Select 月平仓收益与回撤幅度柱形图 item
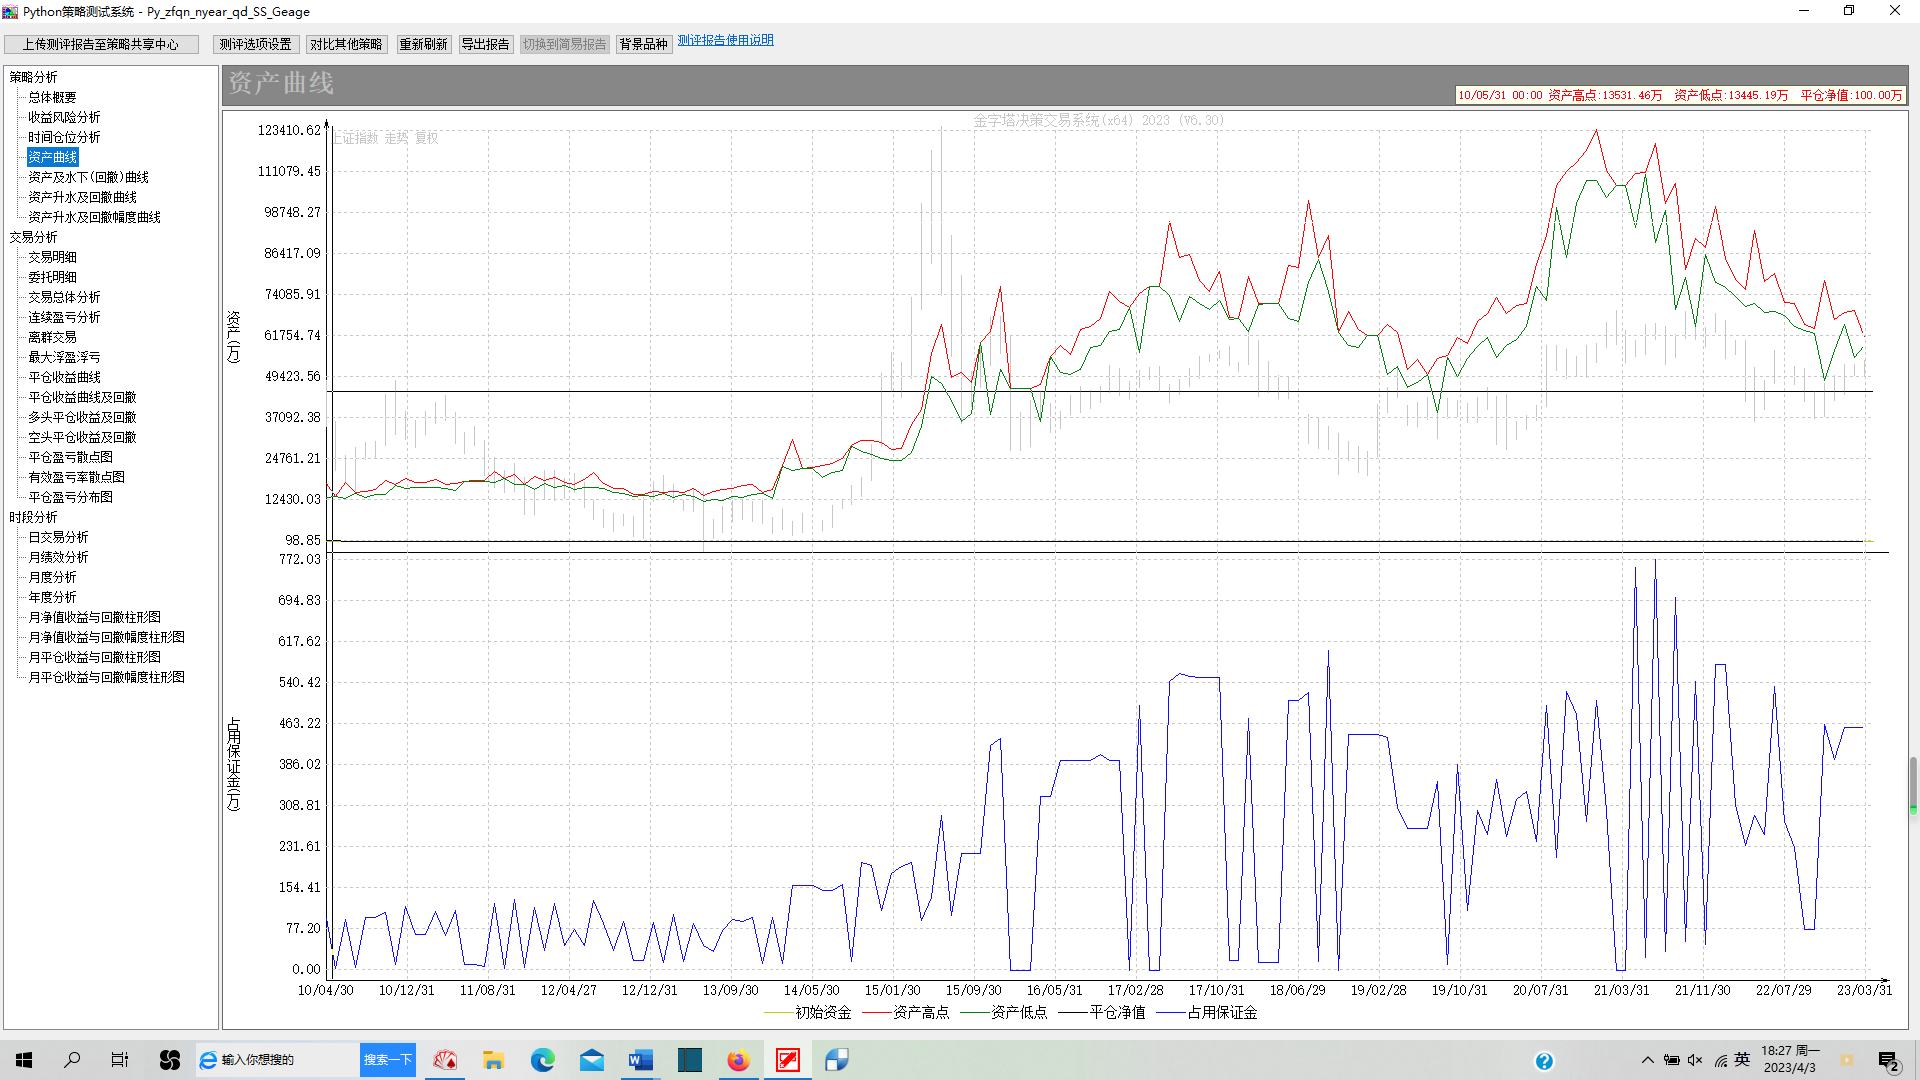 (106, 677)
